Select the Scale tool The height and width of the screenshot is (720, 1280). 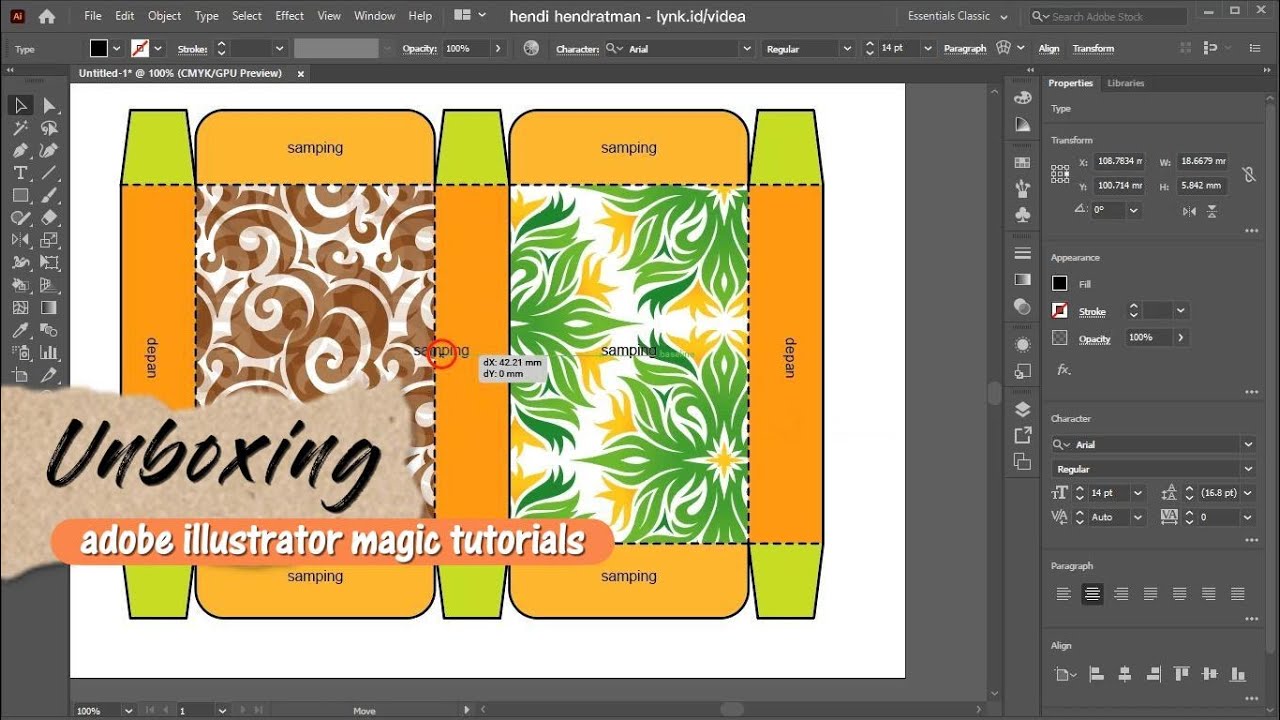(x=49, y=240)
